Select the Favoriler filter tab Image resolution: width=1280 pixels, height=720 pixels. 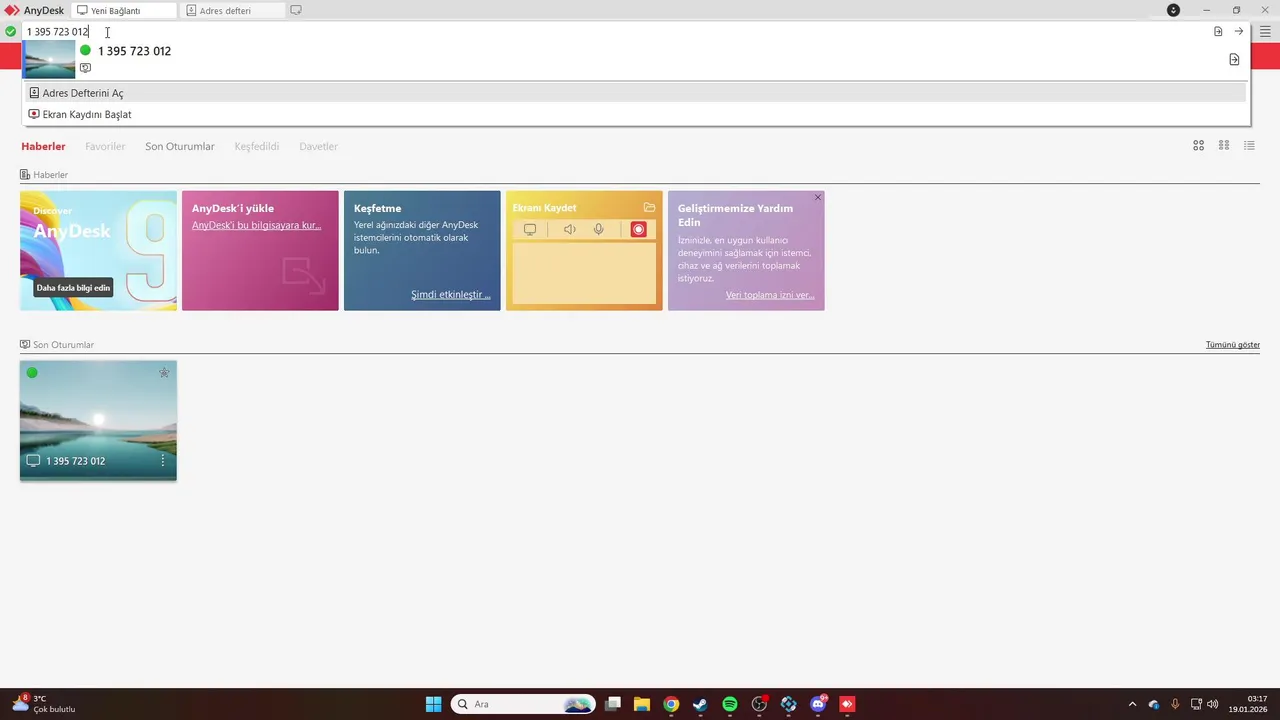click(105, 146)
